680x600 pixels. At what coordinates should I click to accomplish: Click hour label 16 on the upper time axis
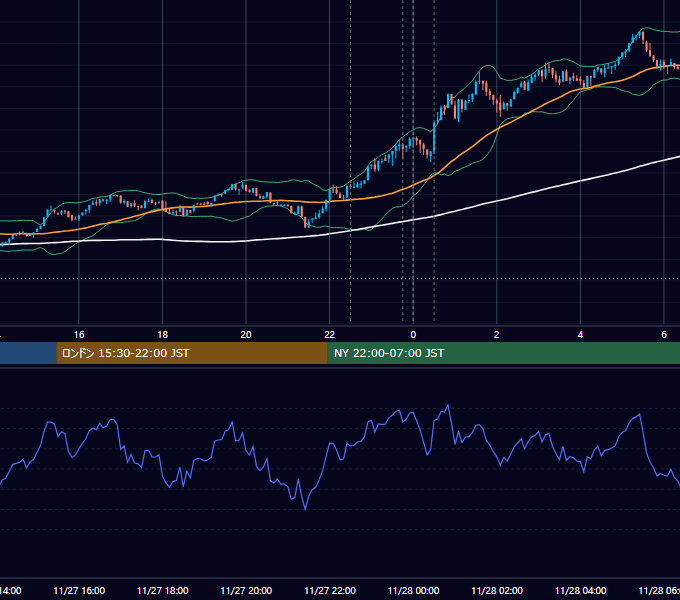79,335
